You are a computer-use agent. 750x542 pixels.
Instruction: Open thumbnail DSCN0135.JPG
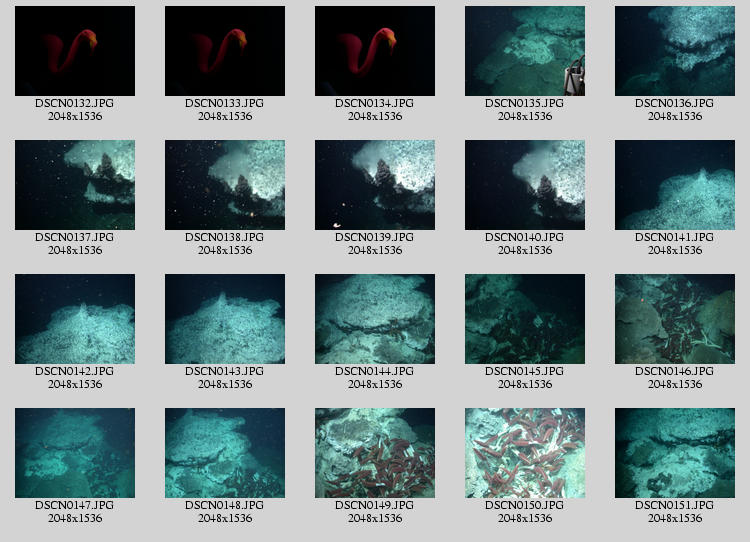[524, 51]
